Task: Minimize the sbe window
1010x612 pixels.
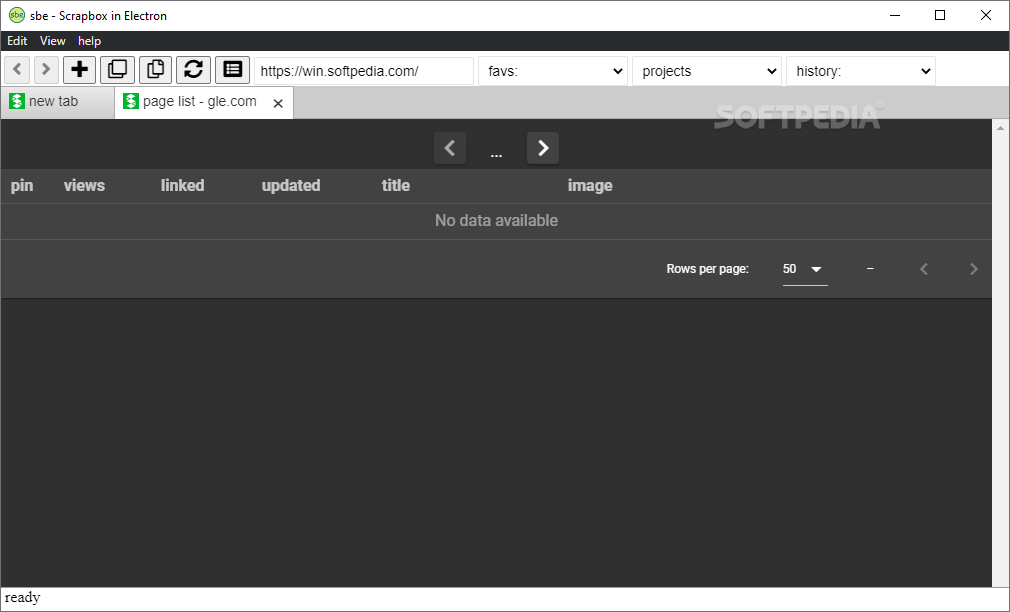Action: click(x=895, y=15)
